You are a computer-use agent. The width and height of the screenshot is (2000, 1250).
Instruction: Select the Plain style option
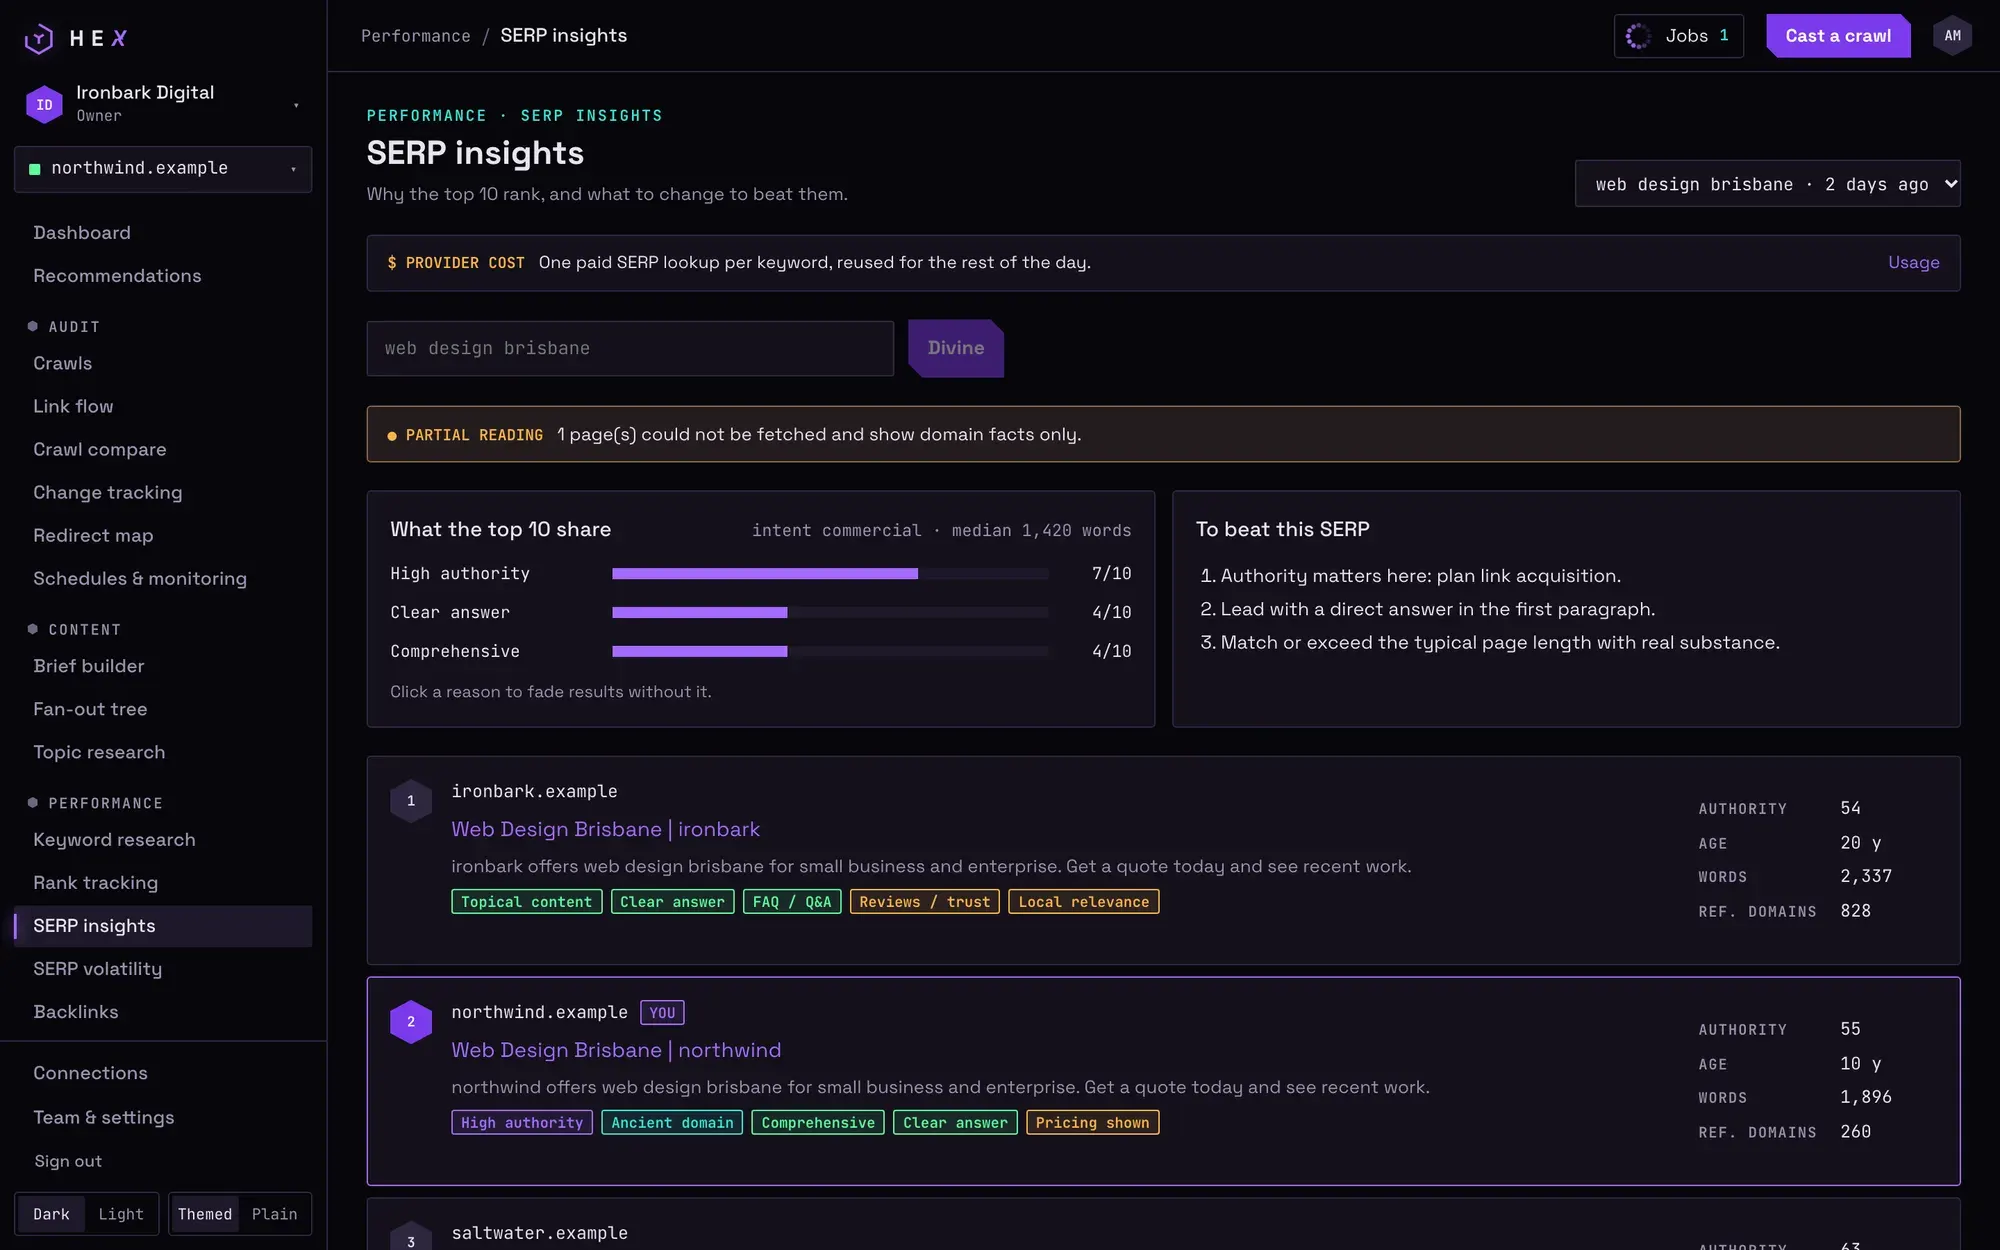pos(274,1214)
